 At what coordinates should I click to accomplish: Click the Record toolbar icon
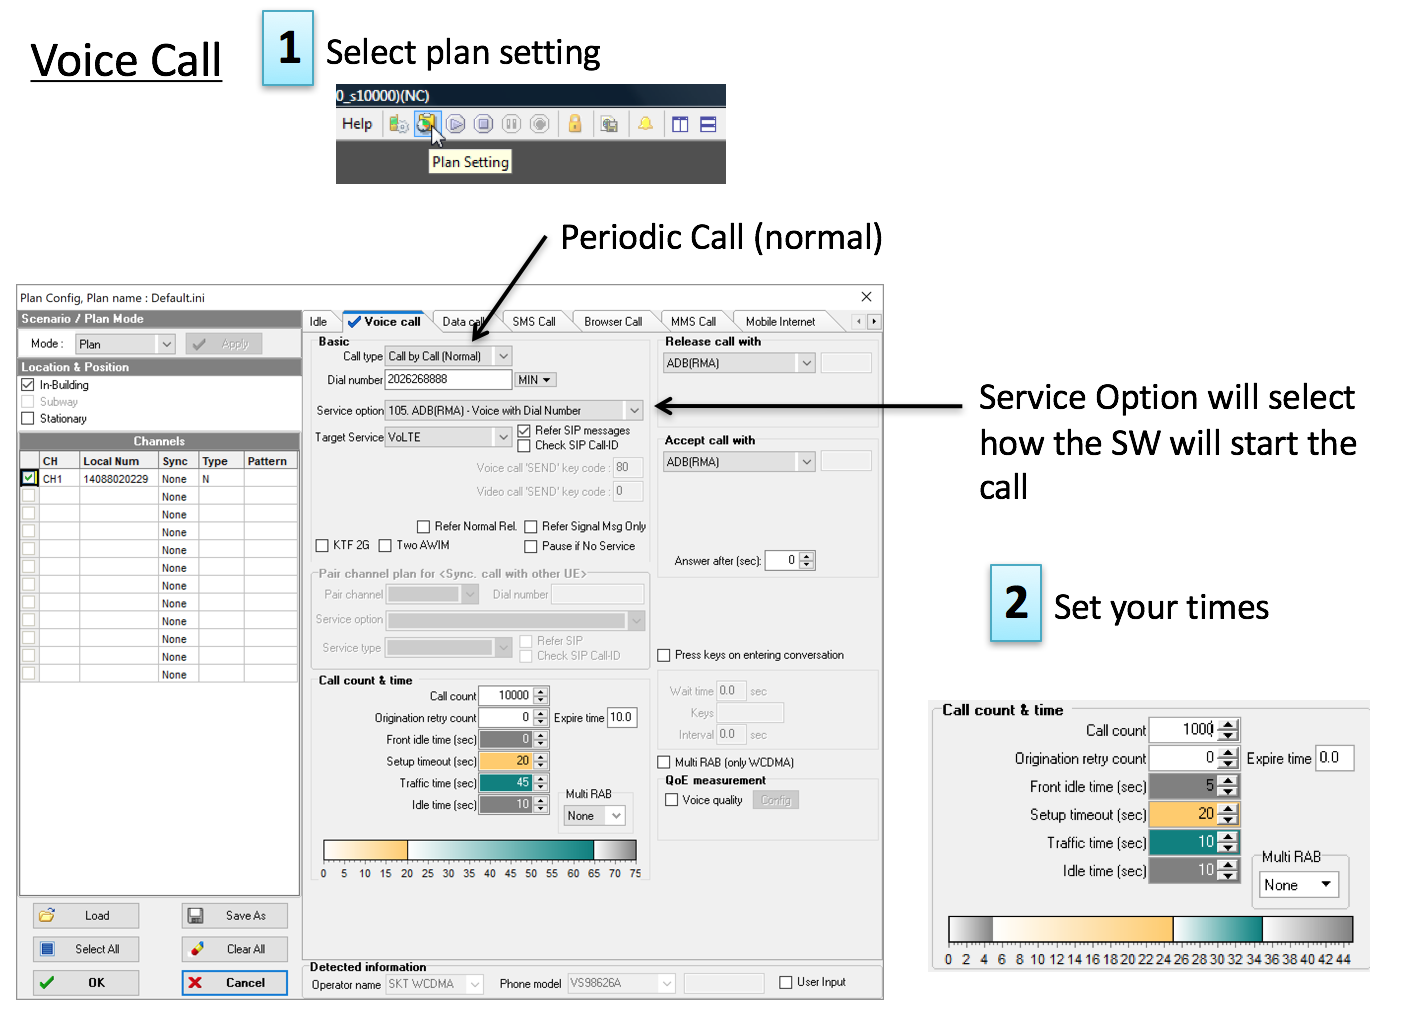click(540, 124)
